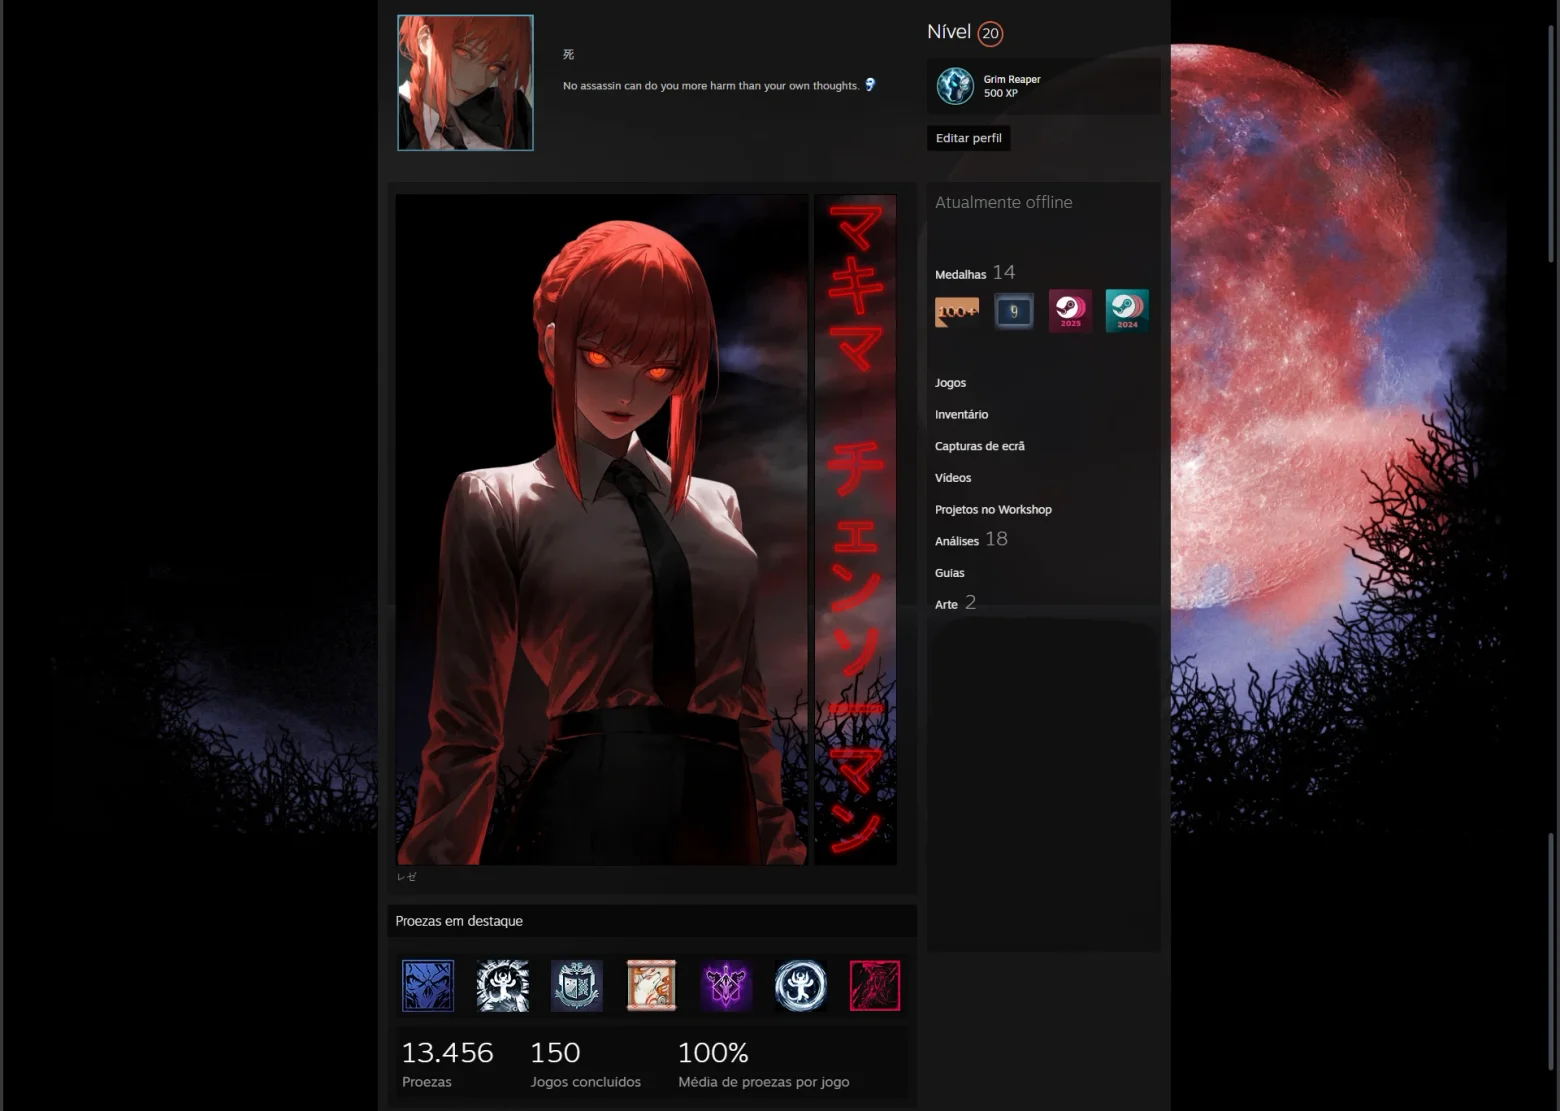Open the Grim Reaper badge icon

click(955, 86)
